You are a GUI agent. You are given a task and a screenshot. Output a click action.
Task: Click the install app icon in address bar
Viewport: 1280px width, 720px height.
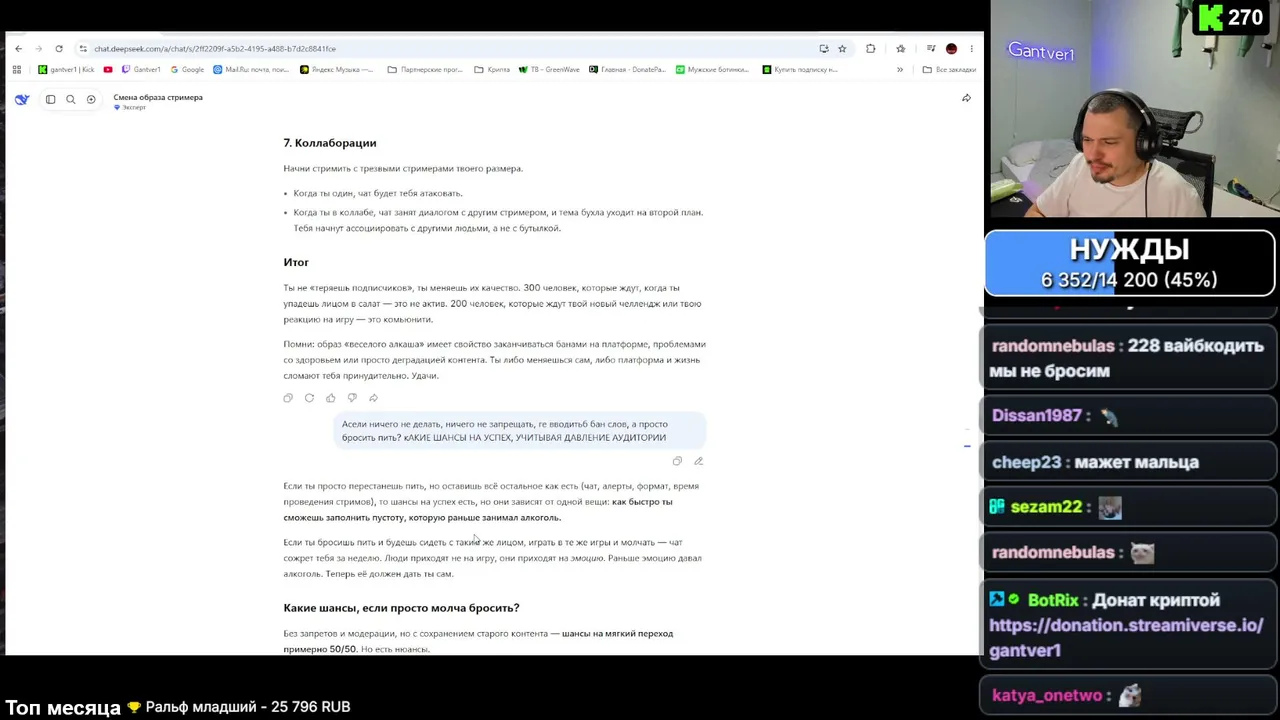click(x=823, y=48)
